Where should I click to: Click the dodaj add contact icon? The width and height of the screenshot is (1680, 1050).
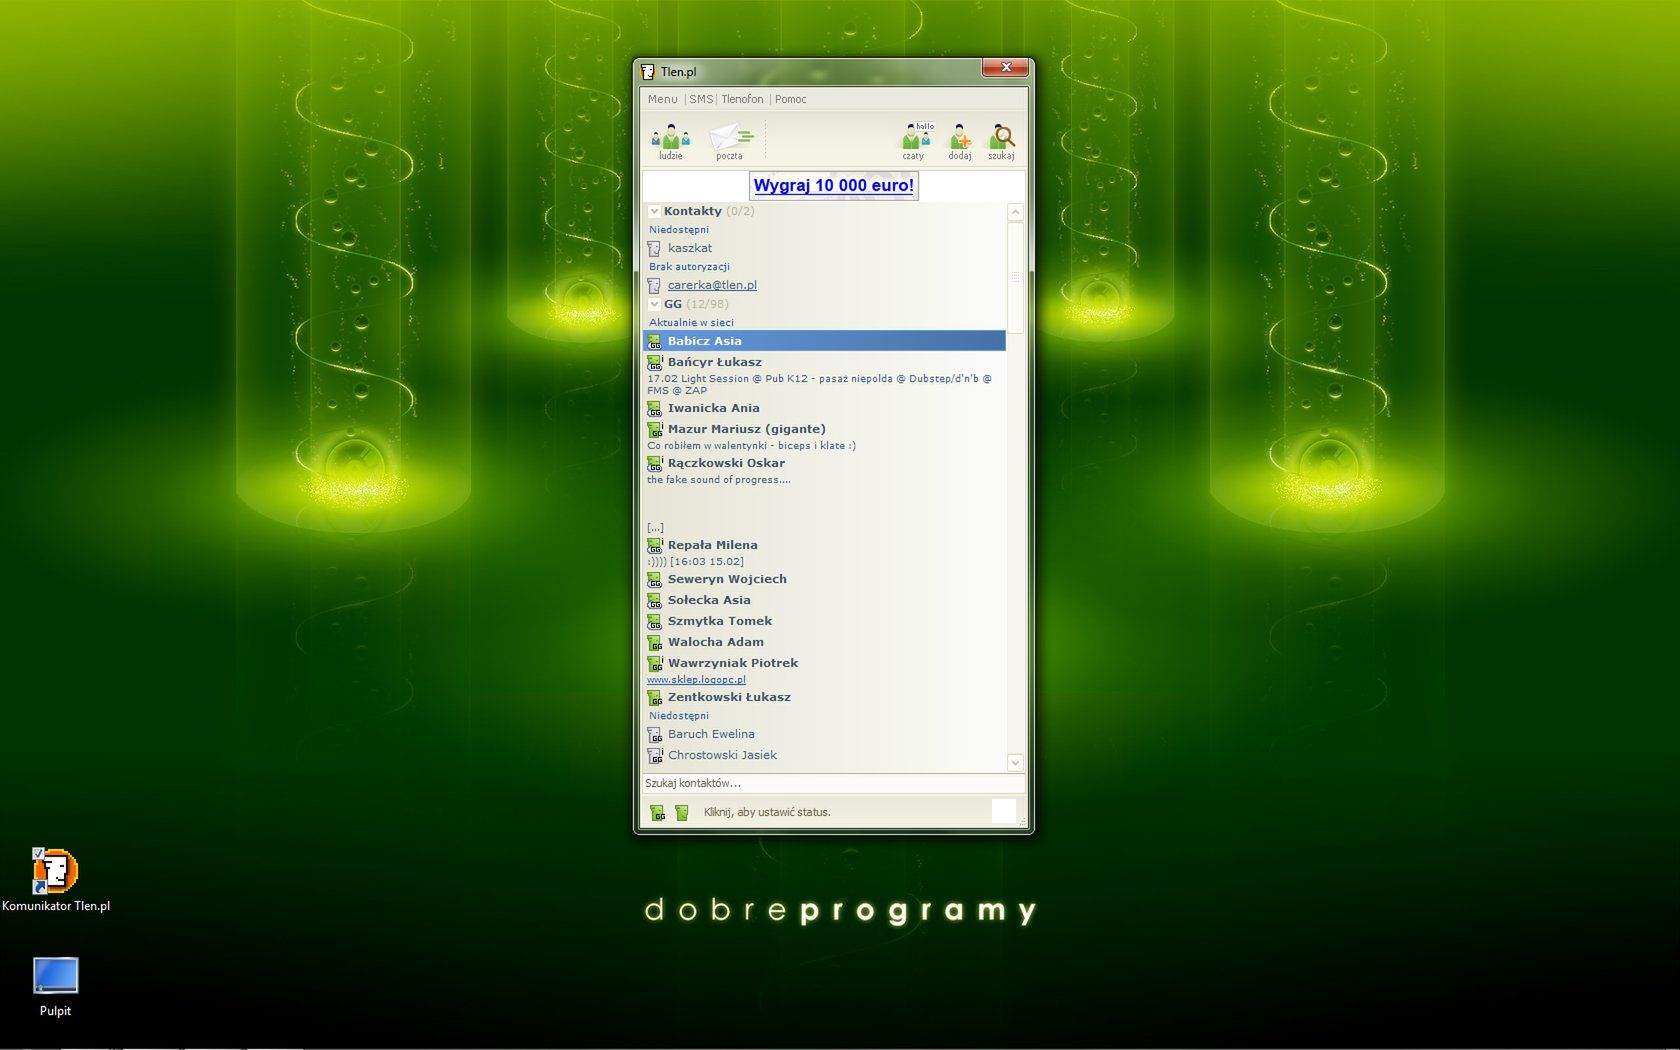pos(959,141)
